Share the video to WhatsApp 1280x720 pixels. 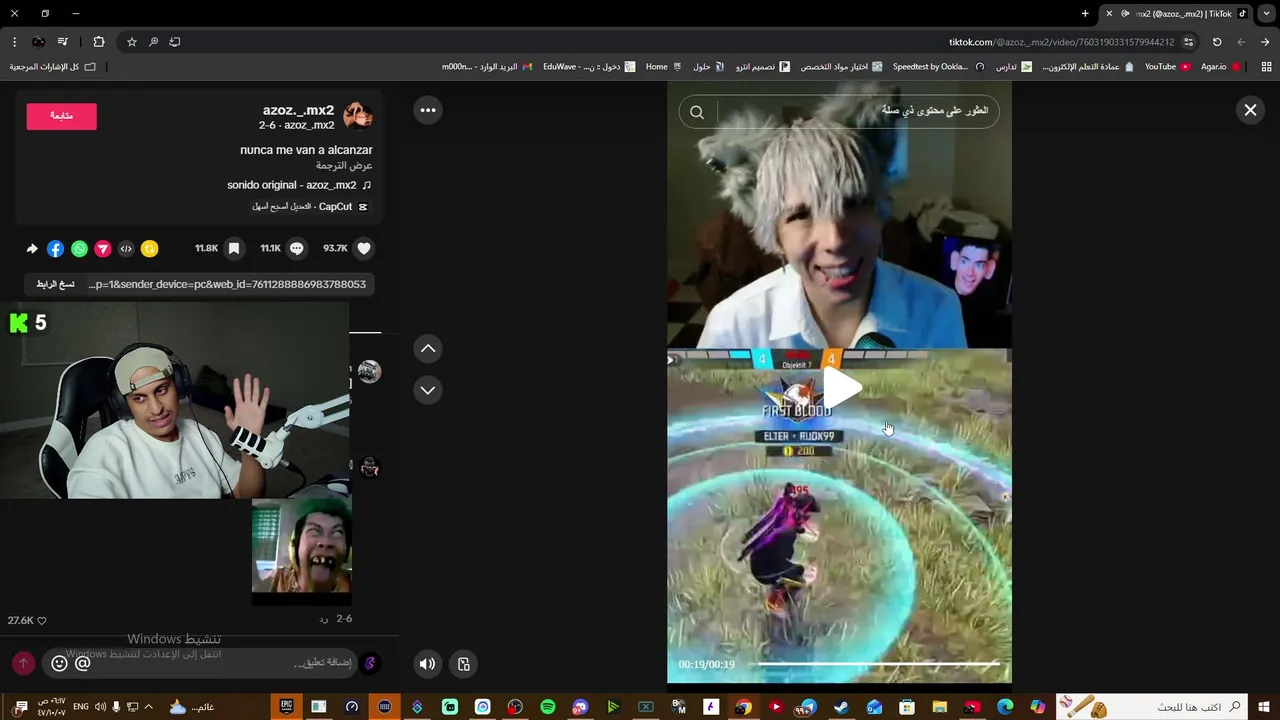(x=79, y=249)
